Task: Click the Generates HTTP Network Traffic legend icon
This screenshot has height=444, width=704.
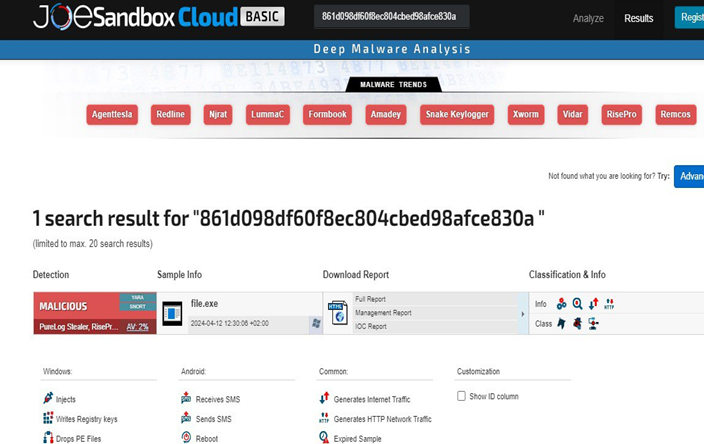Action: click(324, 418)
